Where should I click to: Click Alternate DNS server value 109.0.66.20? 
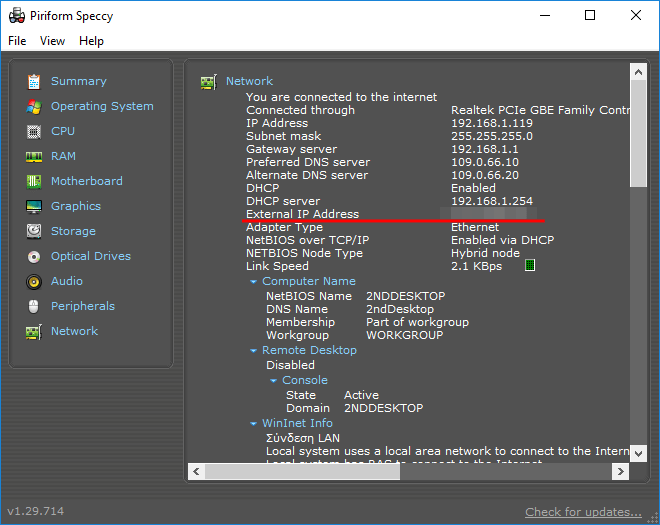[485, 175]
